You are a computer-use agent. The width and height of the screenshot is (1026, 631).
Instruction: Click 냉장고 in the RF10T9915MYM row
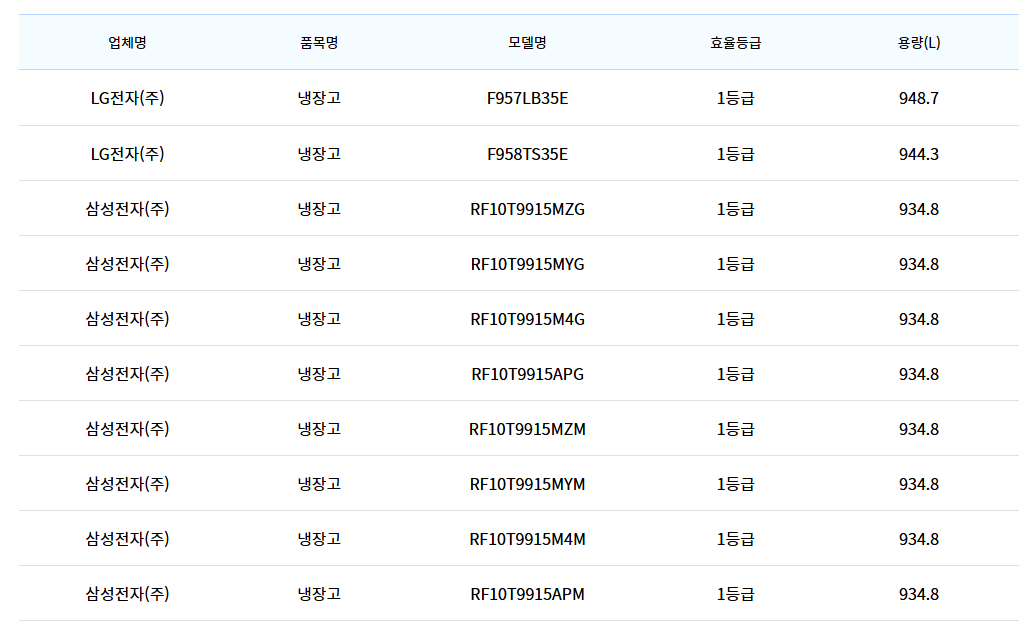click(319, 484)
